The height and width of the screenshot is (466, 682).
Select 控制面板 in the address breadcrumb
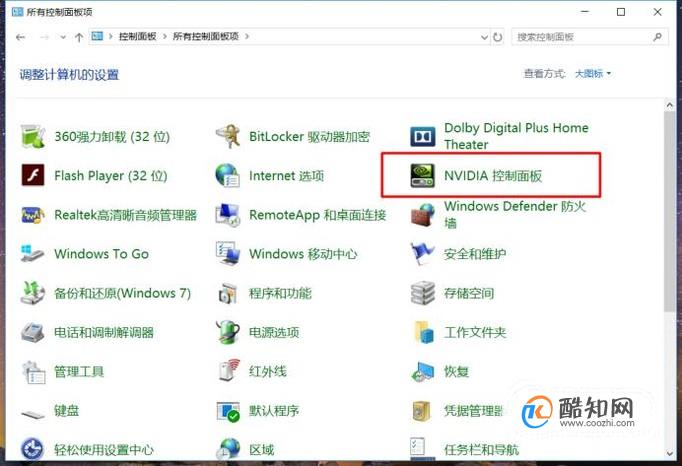coord(137,37)
